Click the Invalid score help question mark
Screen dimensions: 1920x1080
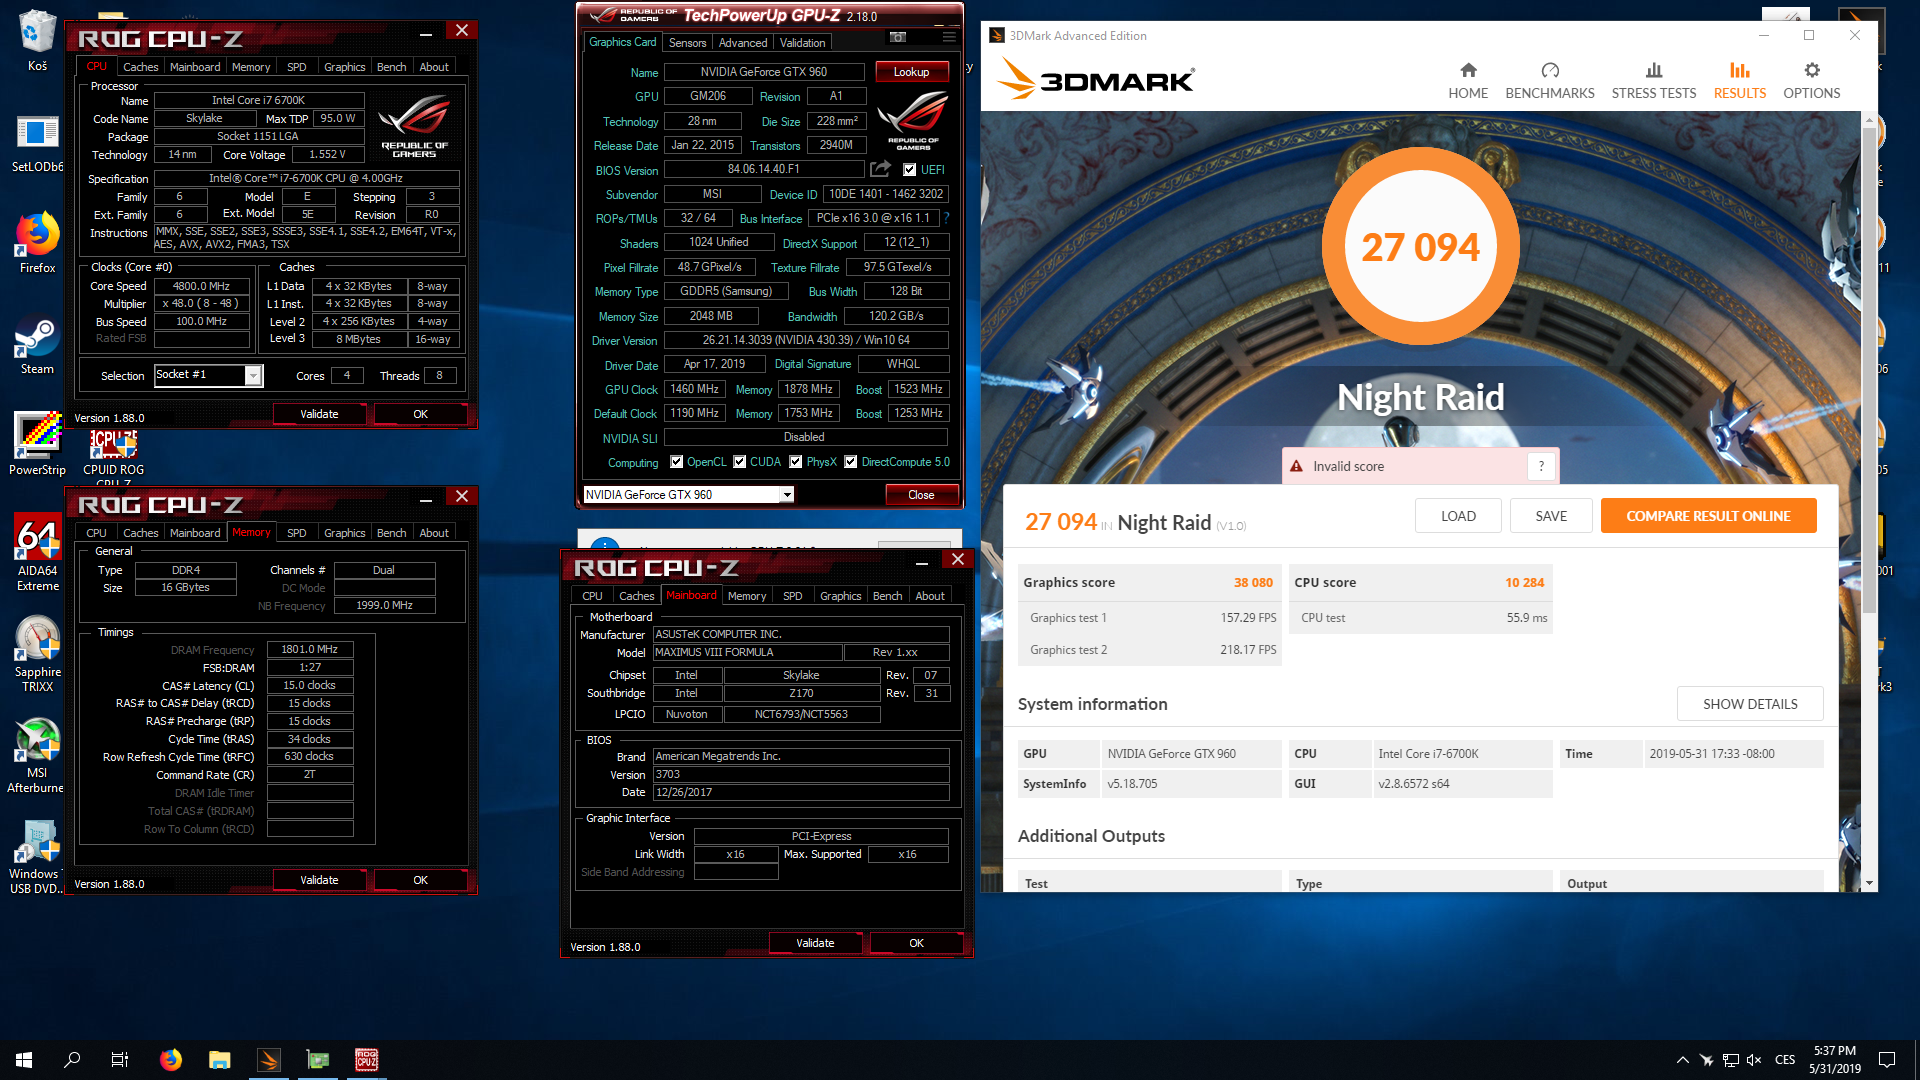[x=1541, y=466]
